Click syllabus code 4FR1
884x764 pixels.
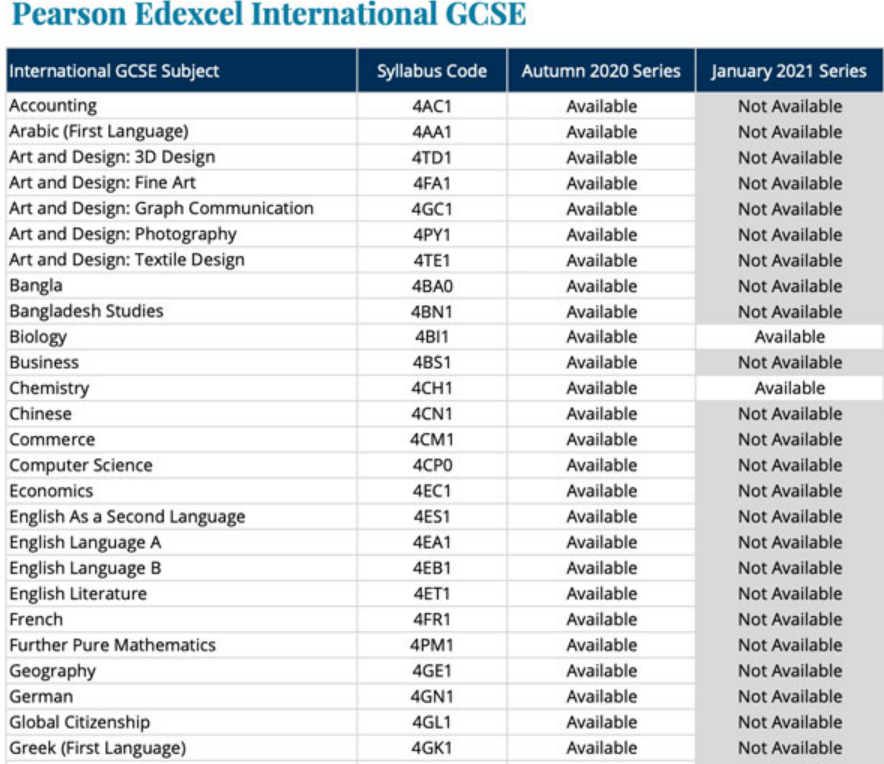click(432, 620)
